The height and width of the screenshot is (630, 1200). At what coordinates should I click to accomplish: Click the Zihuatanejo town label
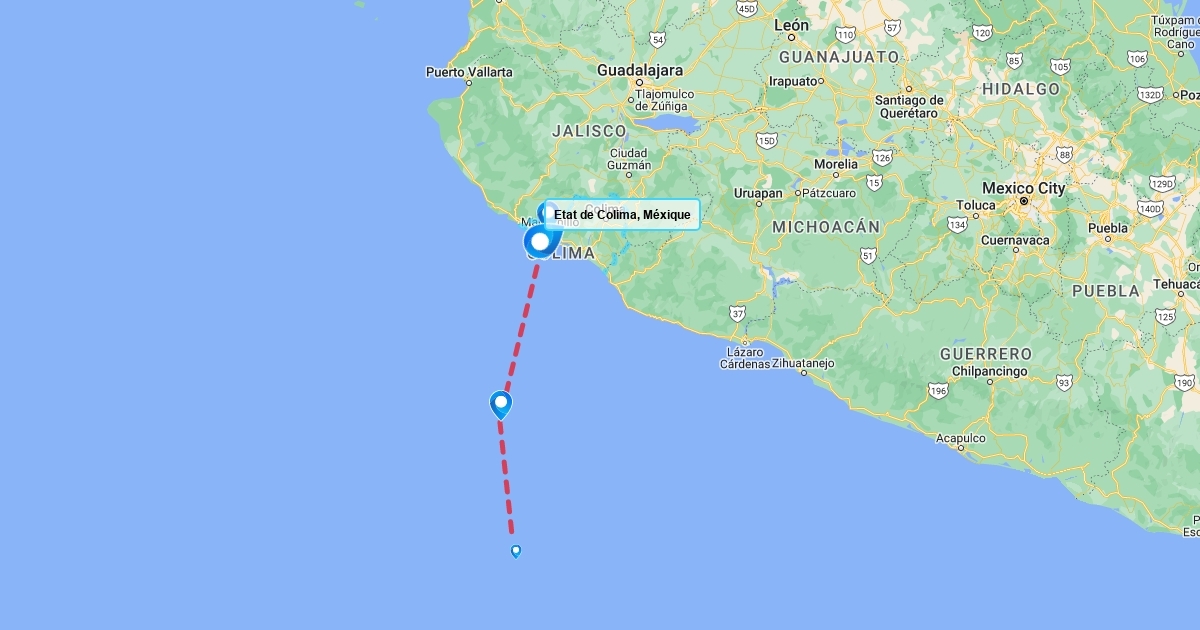click(805, 364)
